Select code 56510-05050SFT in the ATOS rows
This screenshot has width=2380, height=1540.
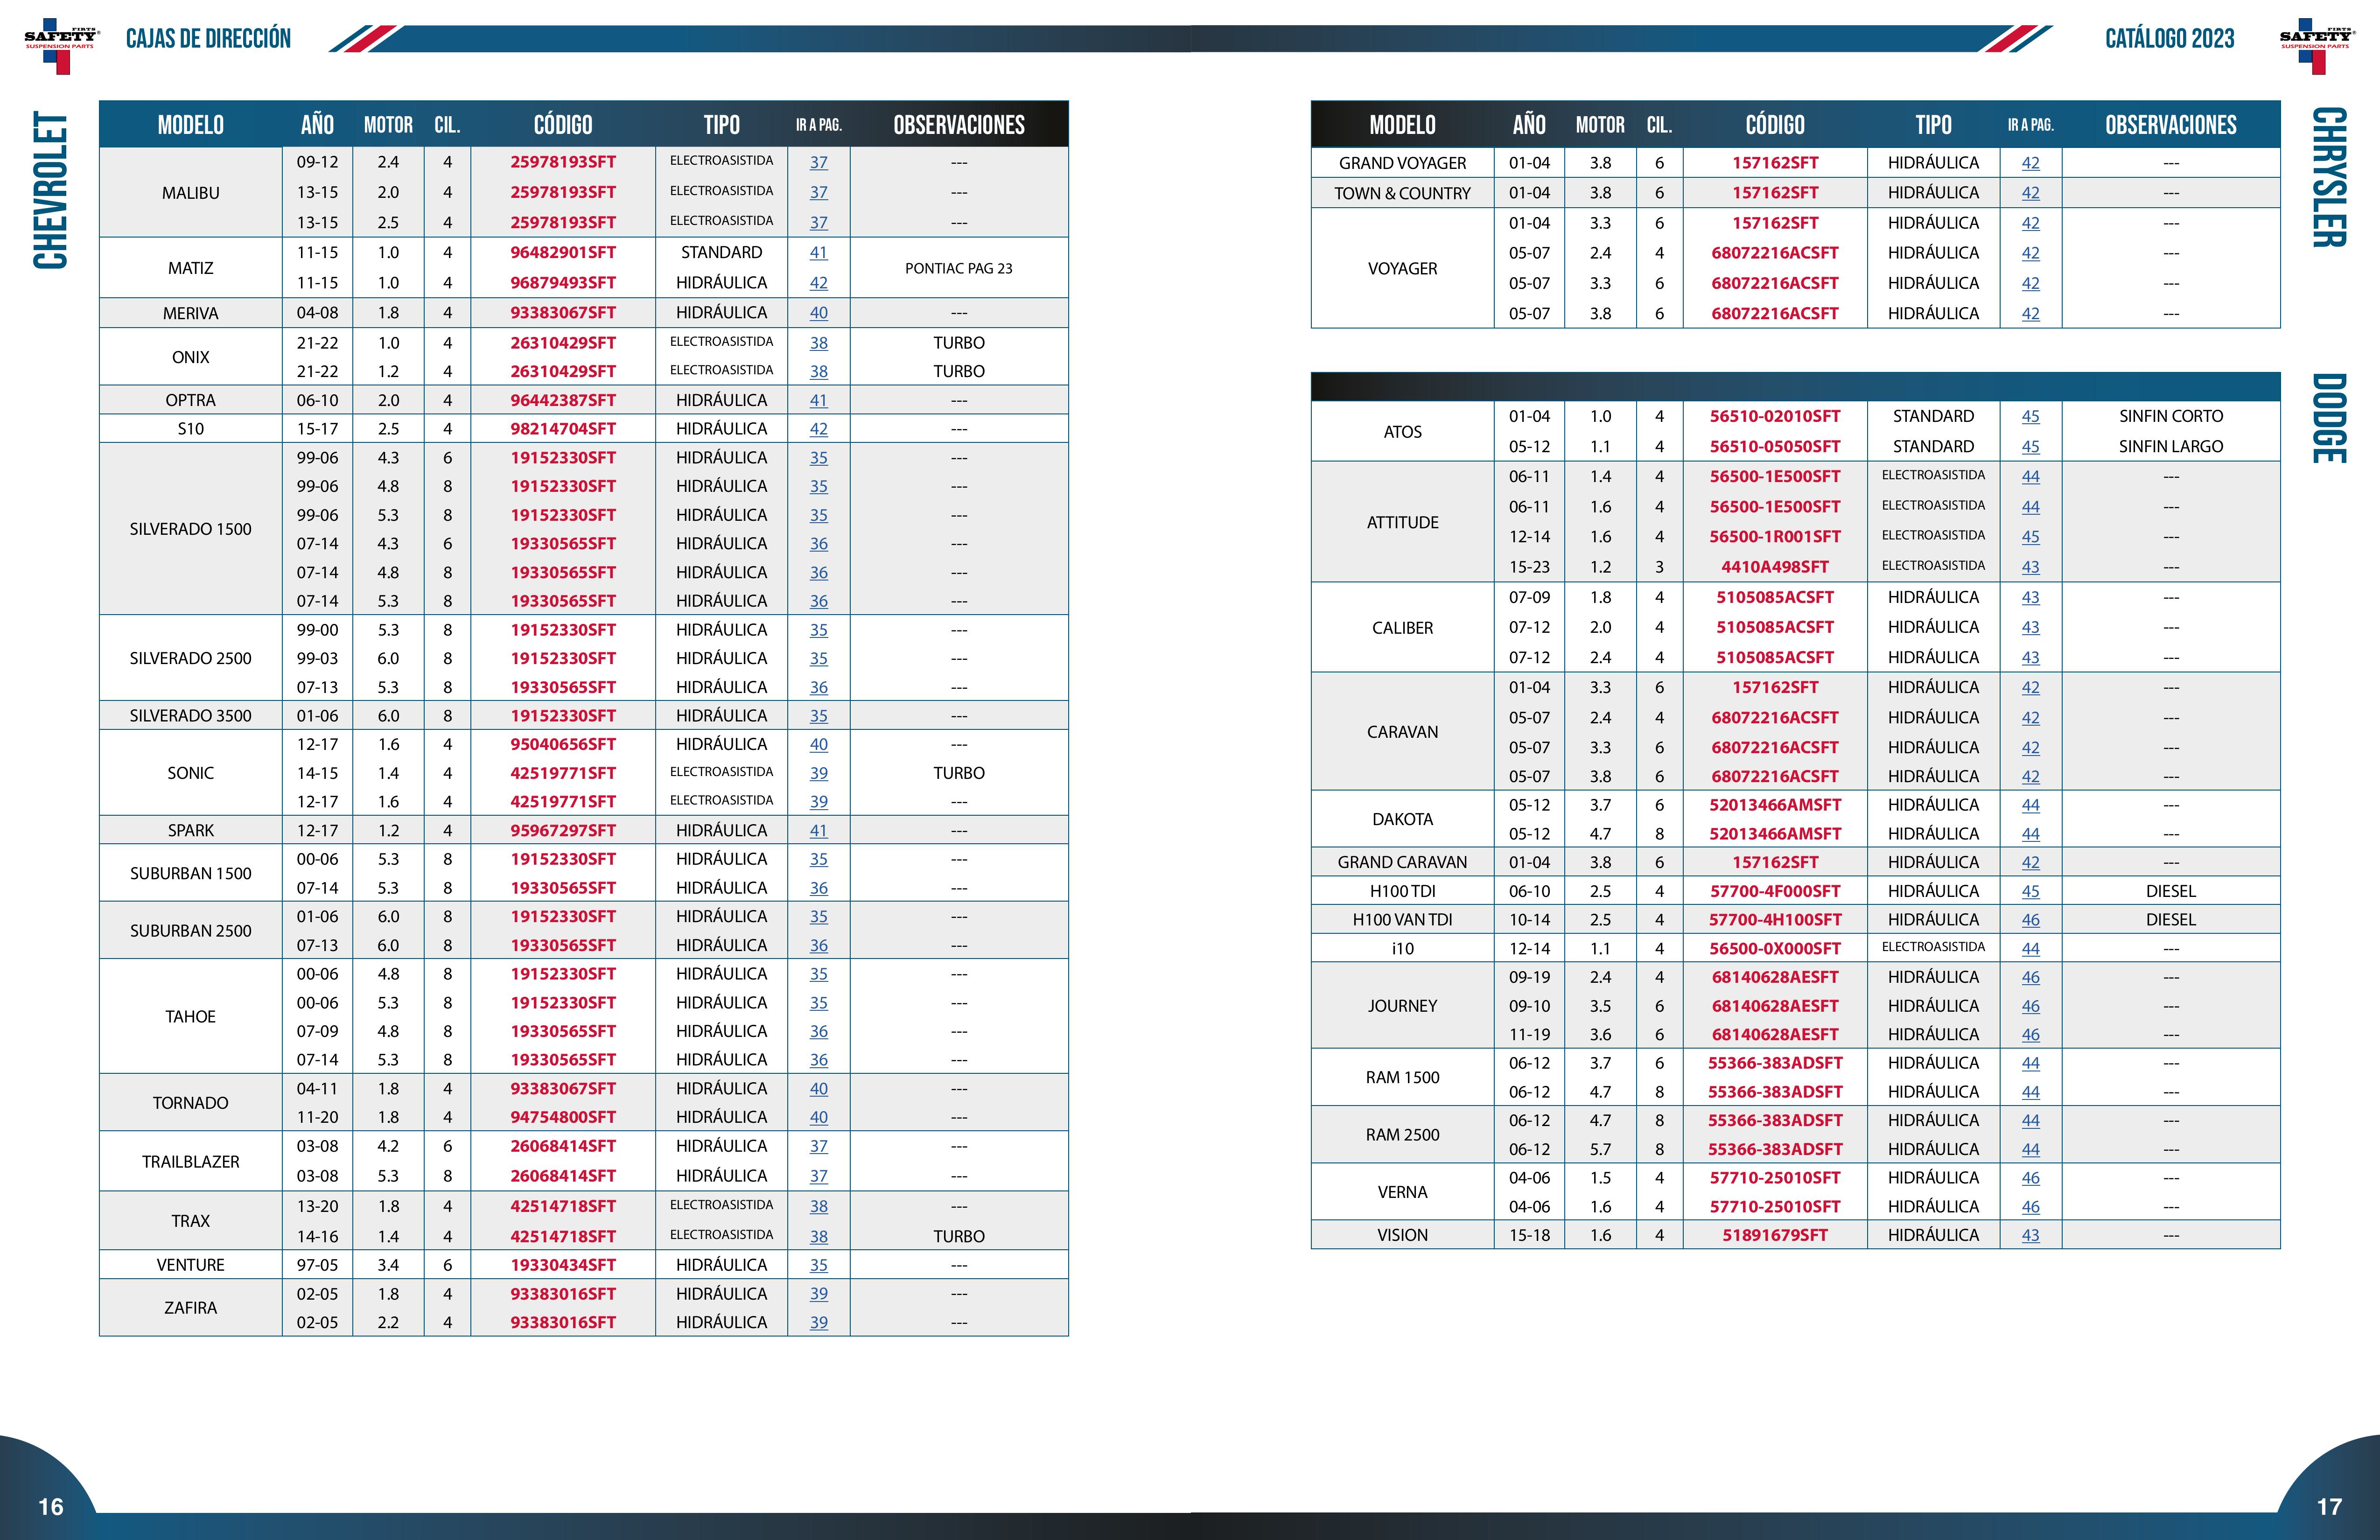[x=1775, y=446]
